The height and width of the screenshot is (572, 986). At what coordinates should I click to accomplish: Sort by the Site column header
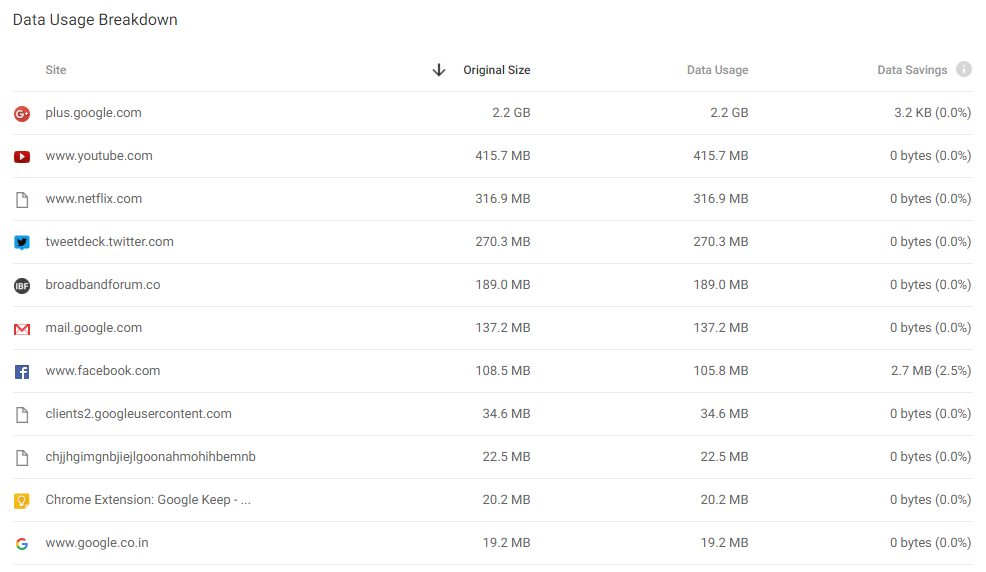[56, 70]
